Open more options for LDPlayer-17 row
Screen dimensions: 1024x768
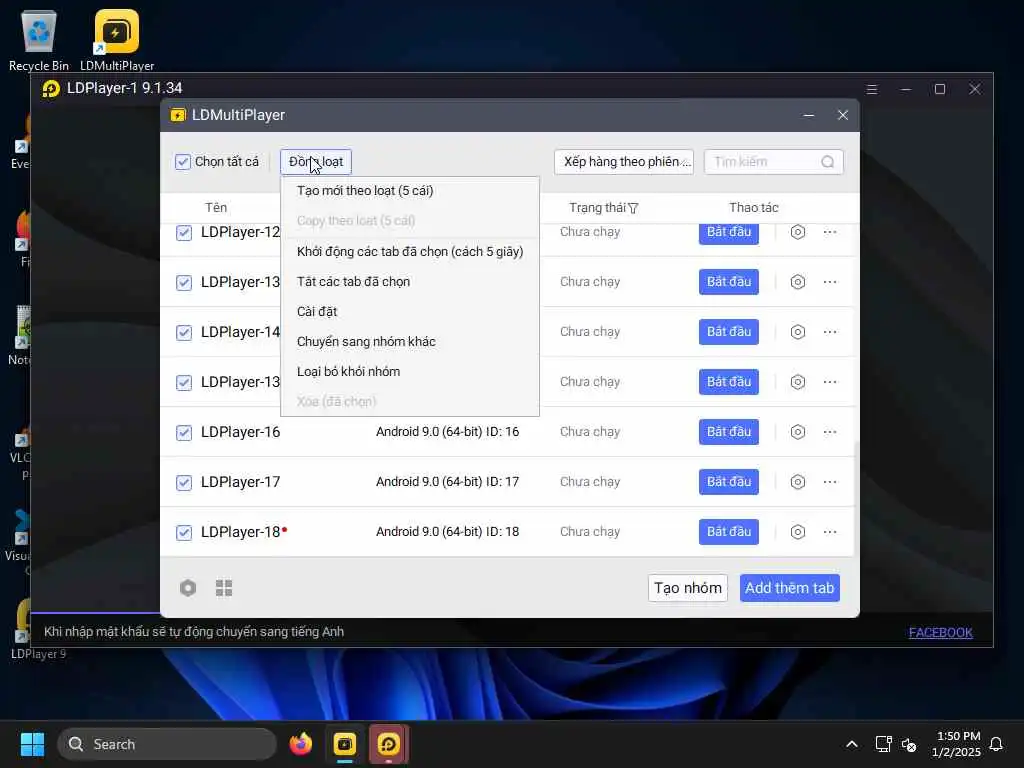tap(830, 482)
